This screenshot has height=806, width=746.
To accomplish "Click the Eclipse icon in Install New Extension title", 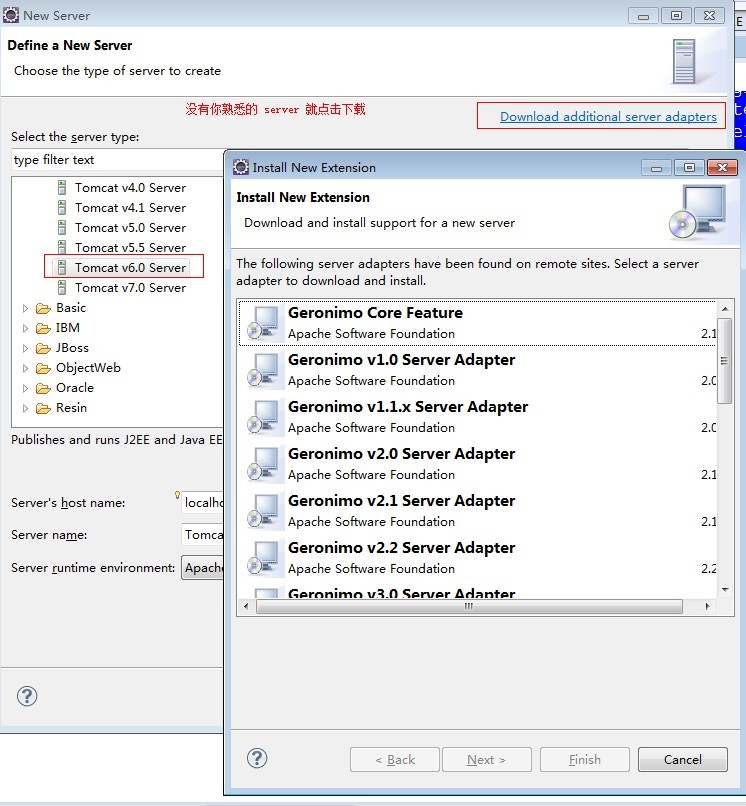I will (x=241, y=167).
